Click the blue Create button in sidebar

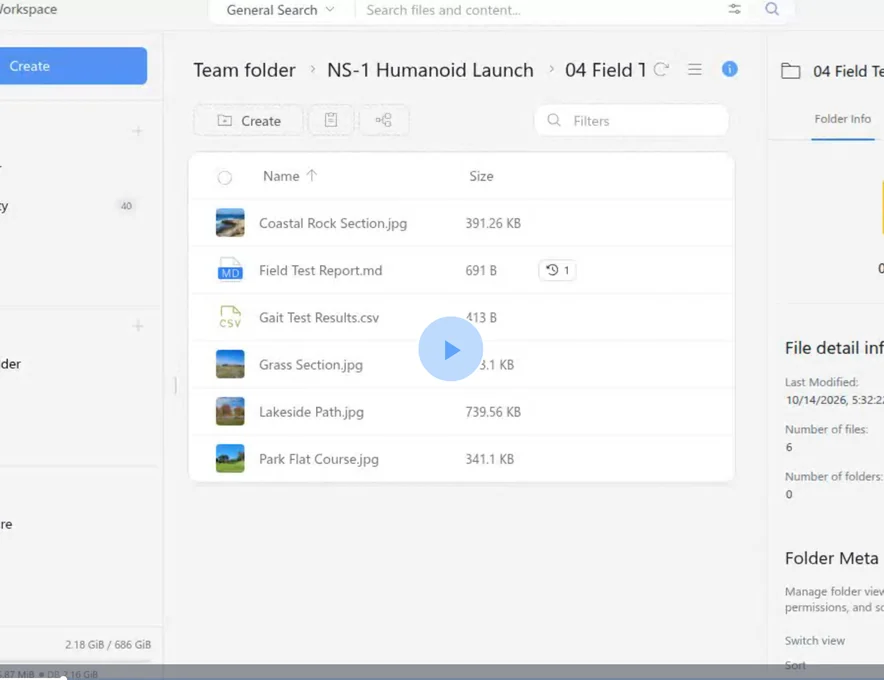tap(73, 66)
